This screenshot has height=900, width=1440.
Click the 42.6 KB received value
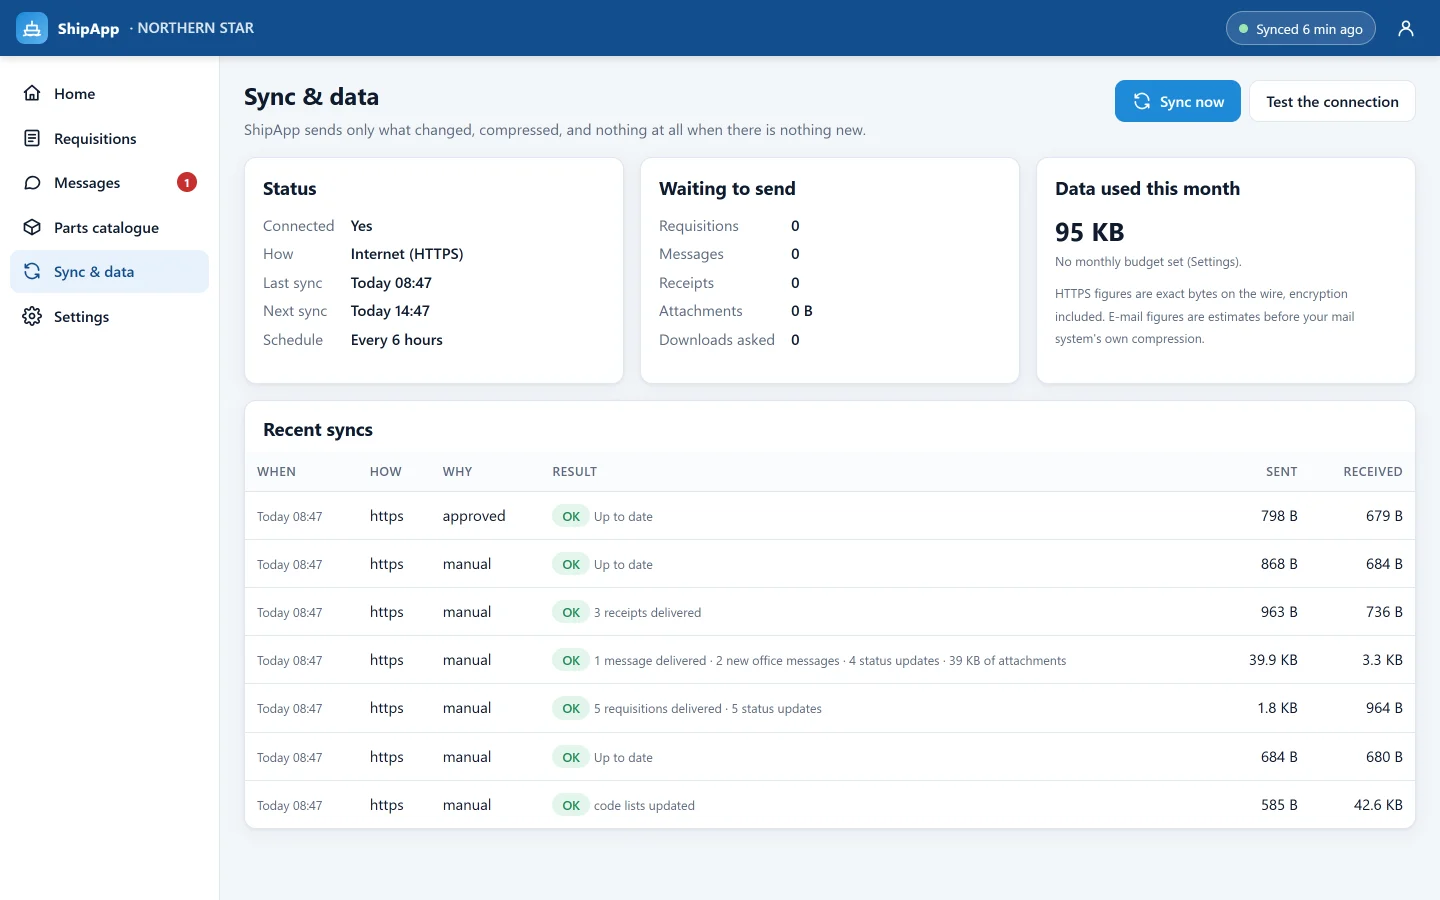(x=1378, y=805)
